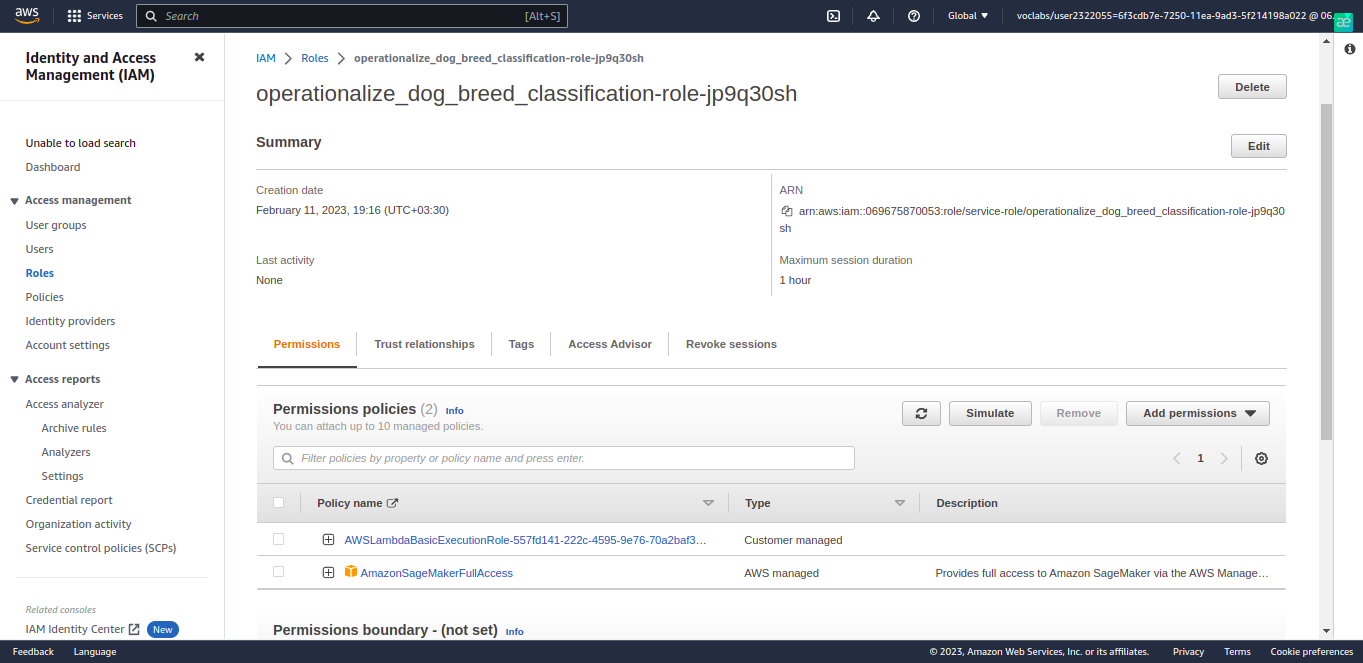
Task: Go to next policies page arrow
Action: [1224, 458]
